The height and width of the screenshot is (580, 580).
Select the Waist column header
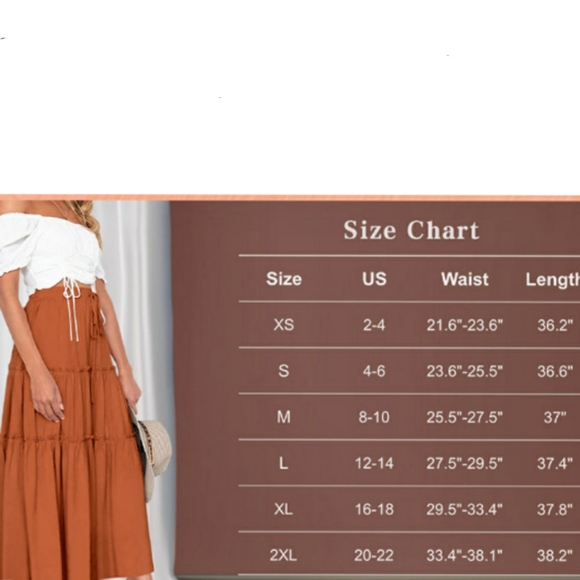click(465, 279)
